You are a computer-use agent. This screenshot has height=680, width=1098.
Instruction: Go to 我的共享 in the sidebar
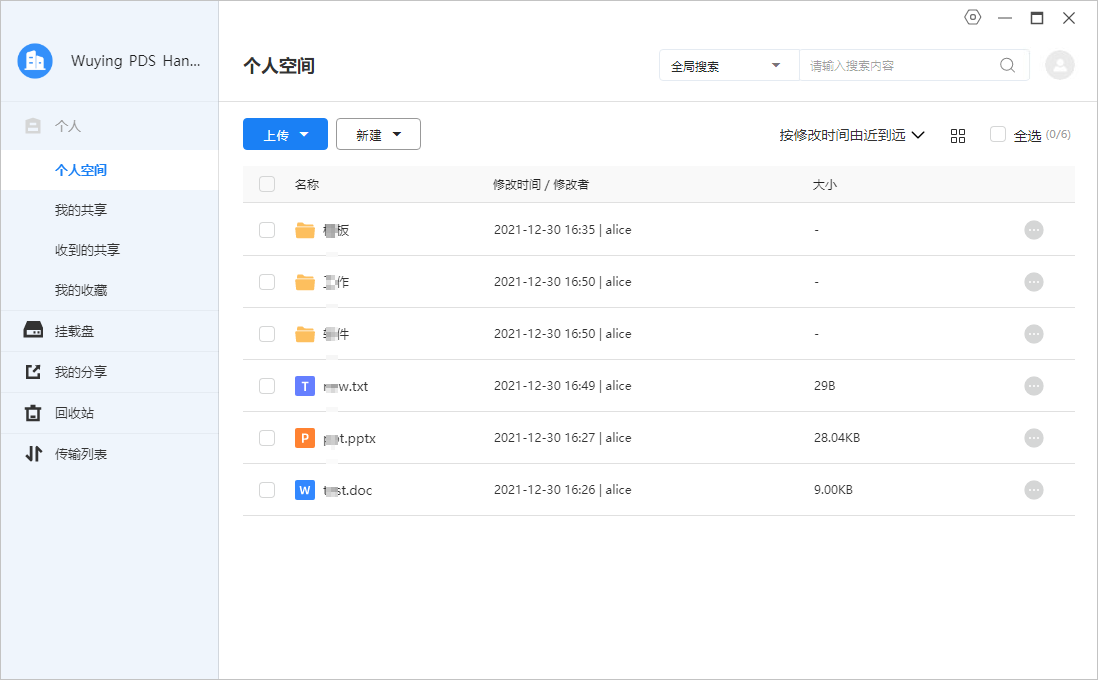pyautogui.click(x=81, y=210)
